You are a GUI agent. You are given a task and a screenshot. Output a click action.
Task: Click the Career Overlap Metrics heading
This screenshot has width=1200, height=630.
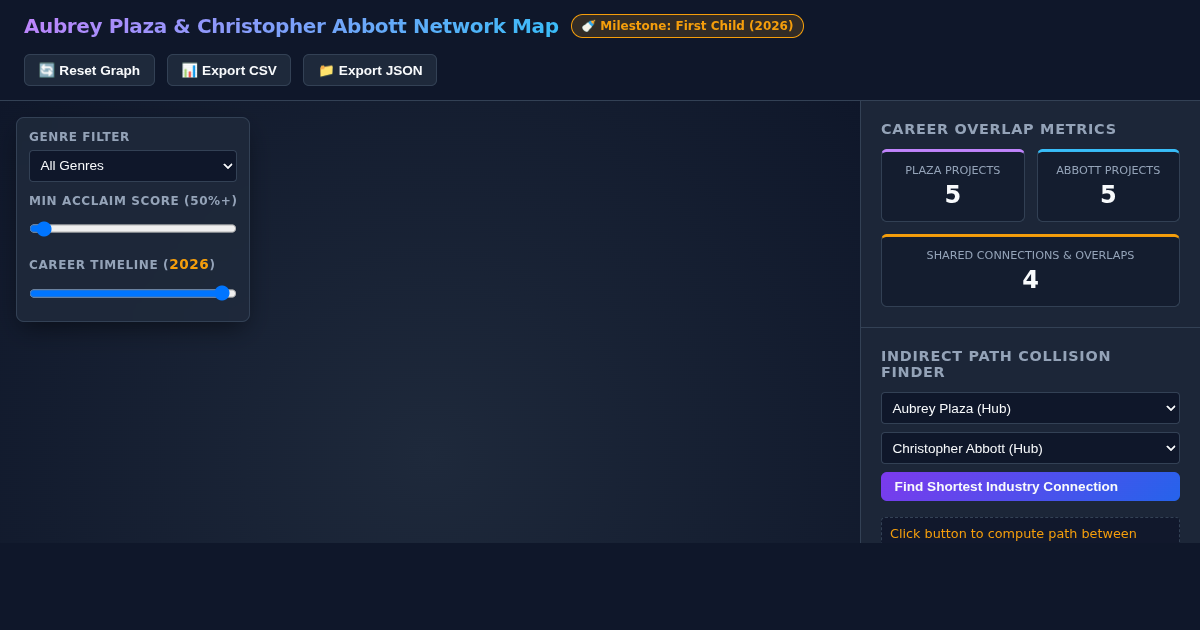coord(998,129)
